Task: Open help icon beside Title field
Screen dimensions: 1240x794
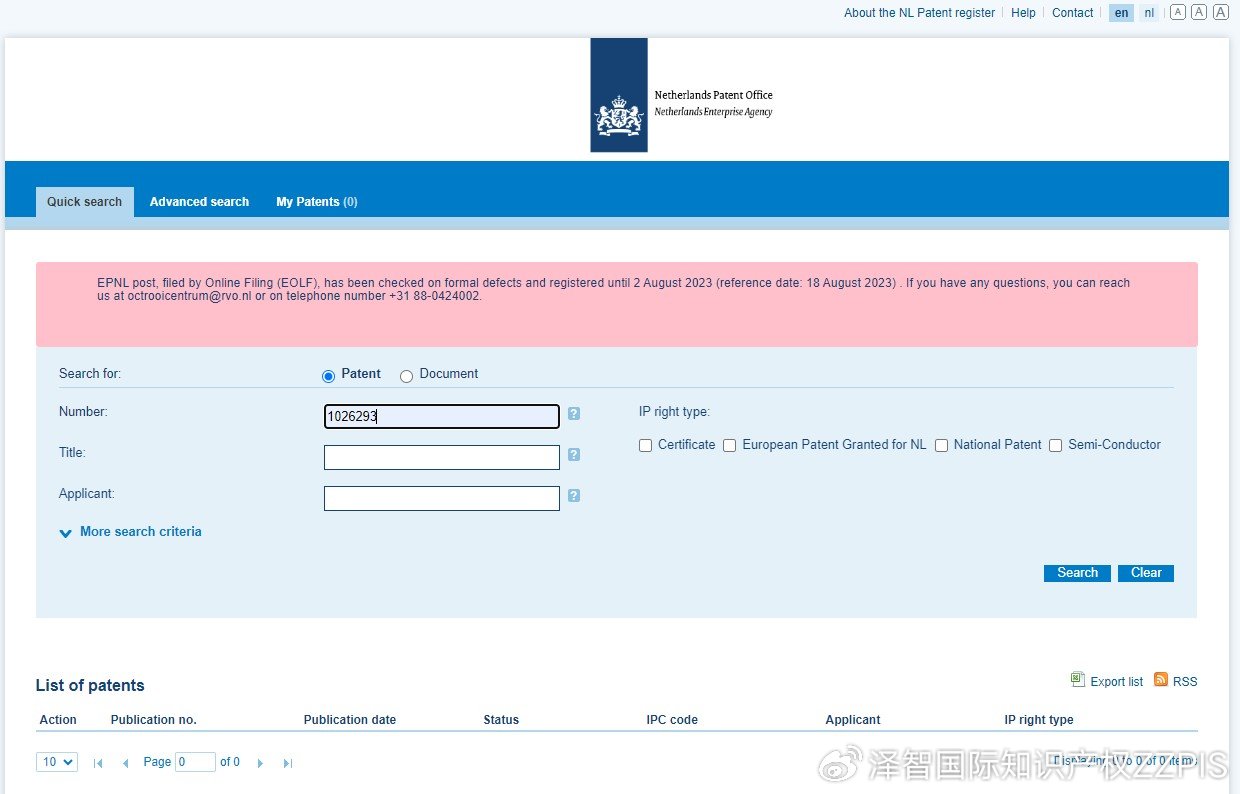Action: point(574,455)
